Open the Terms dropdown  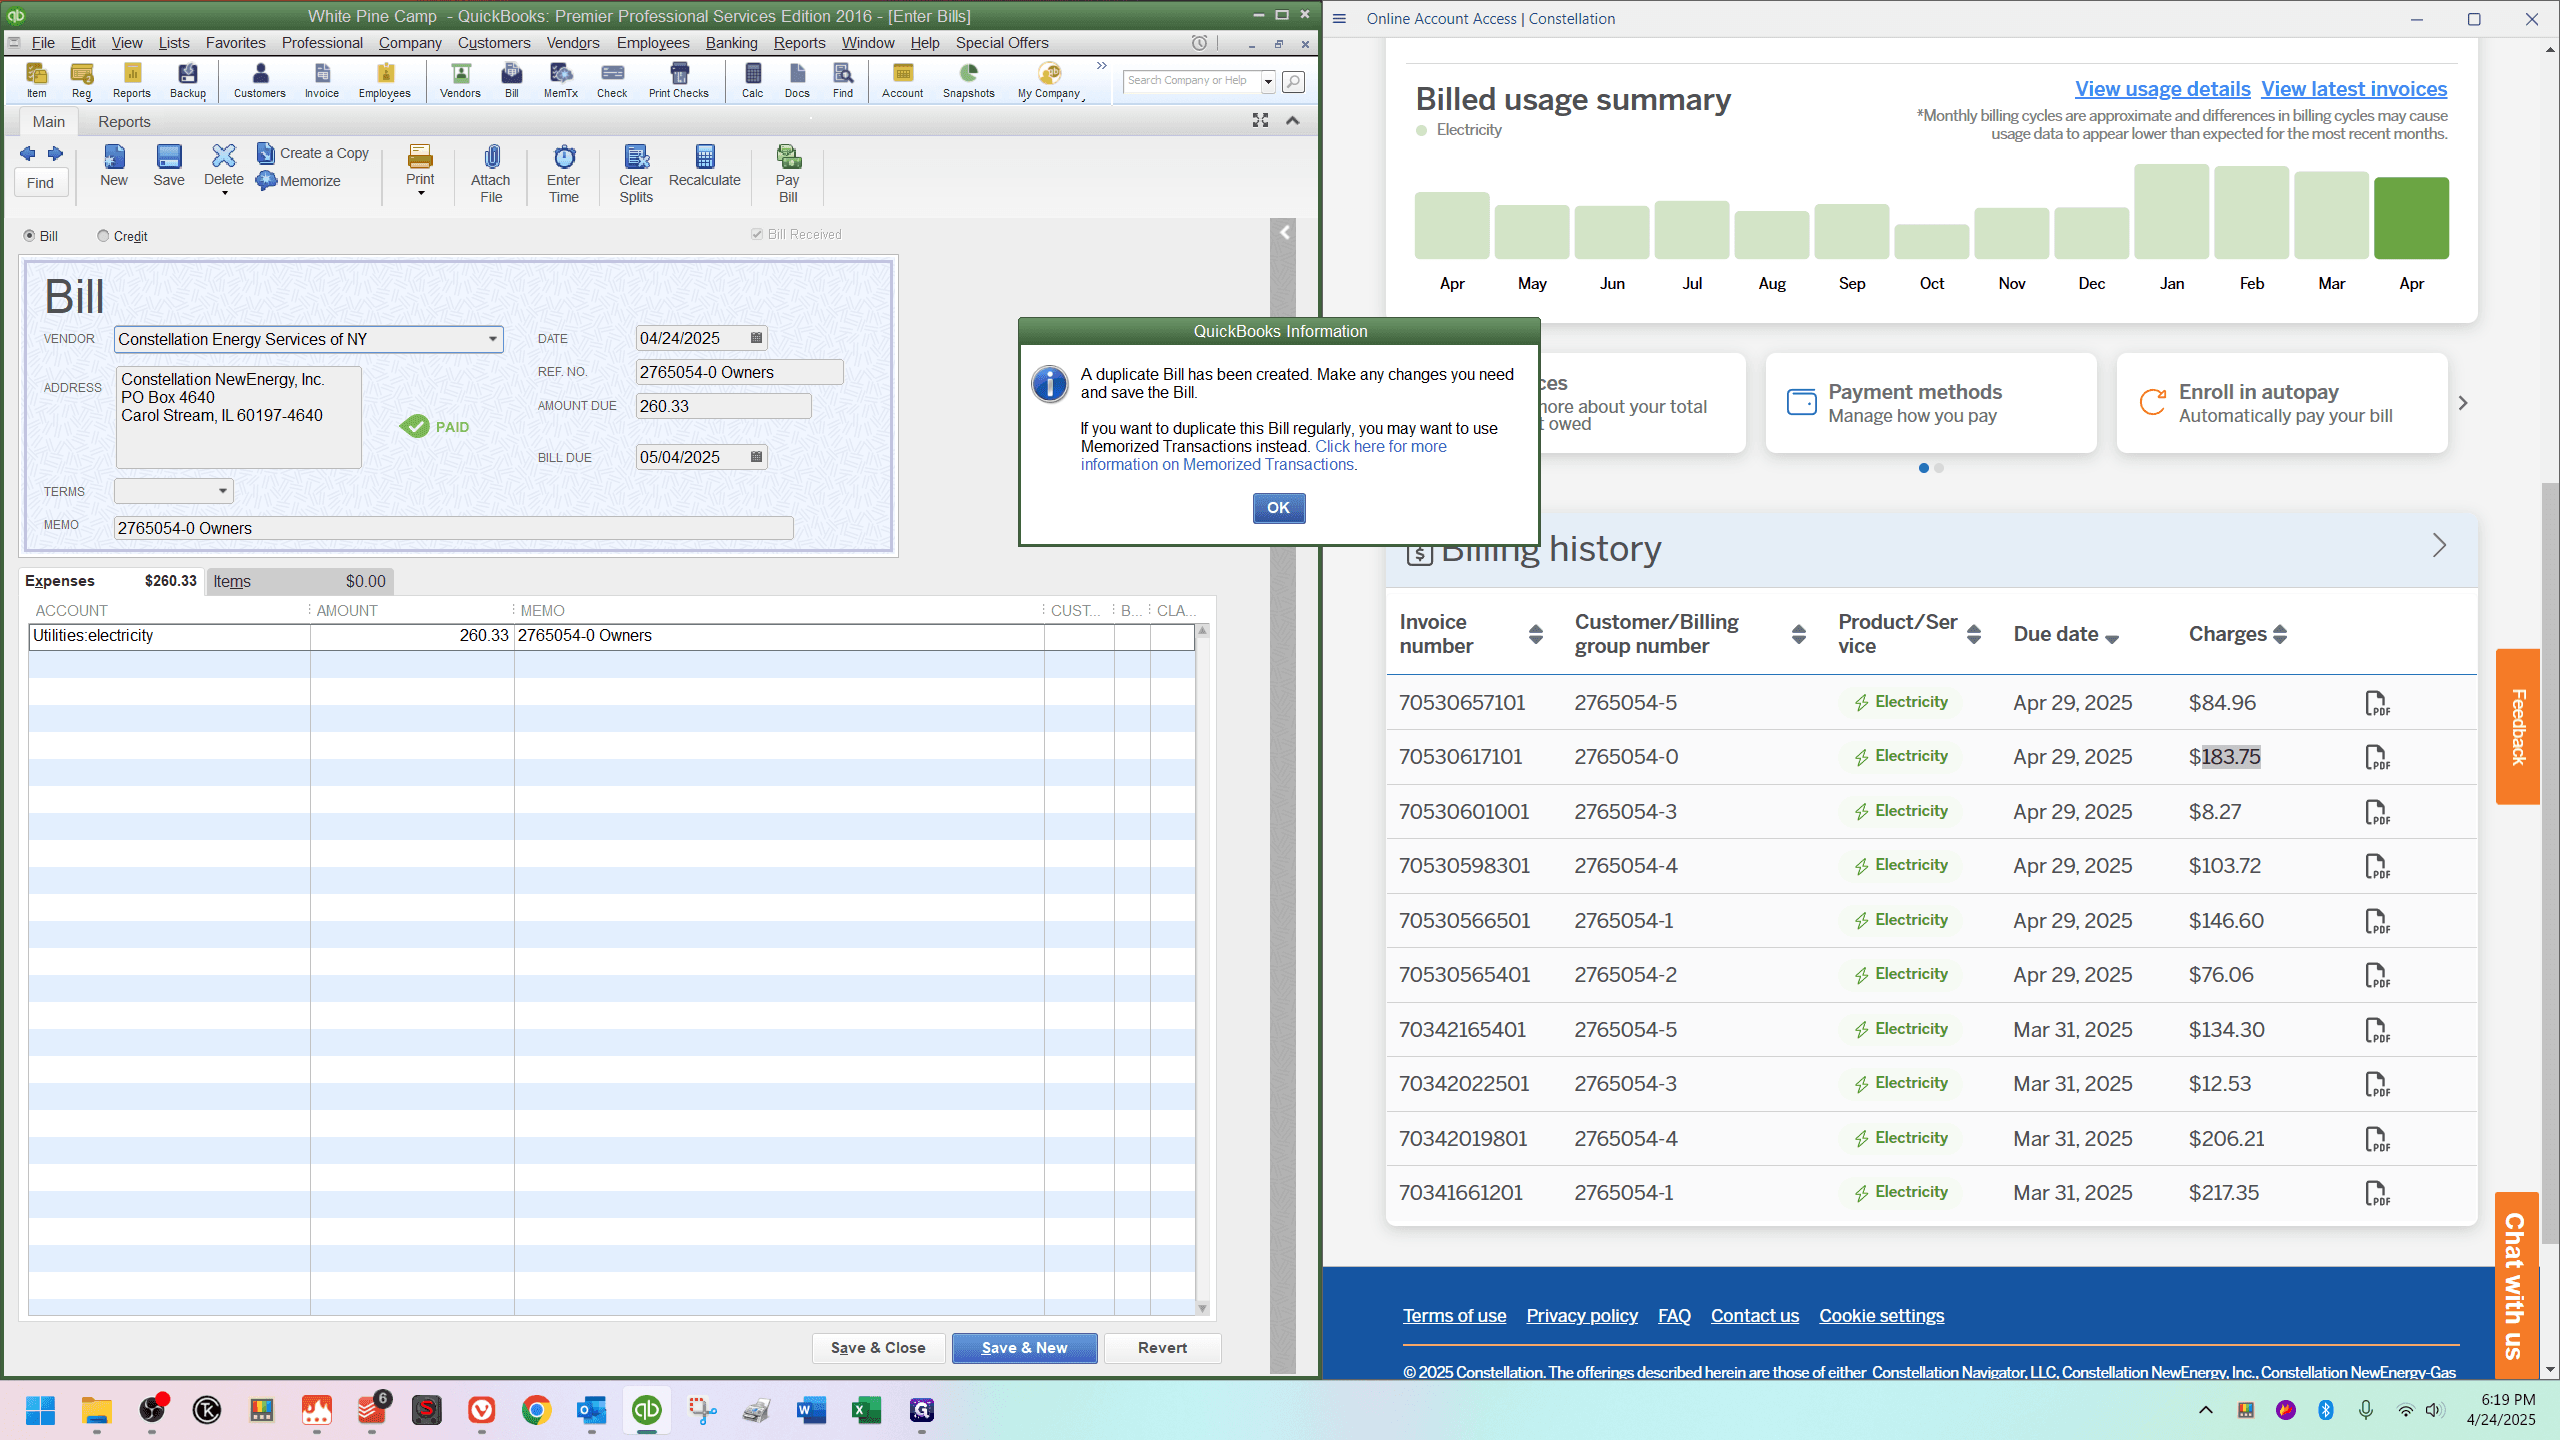(222, 491)
